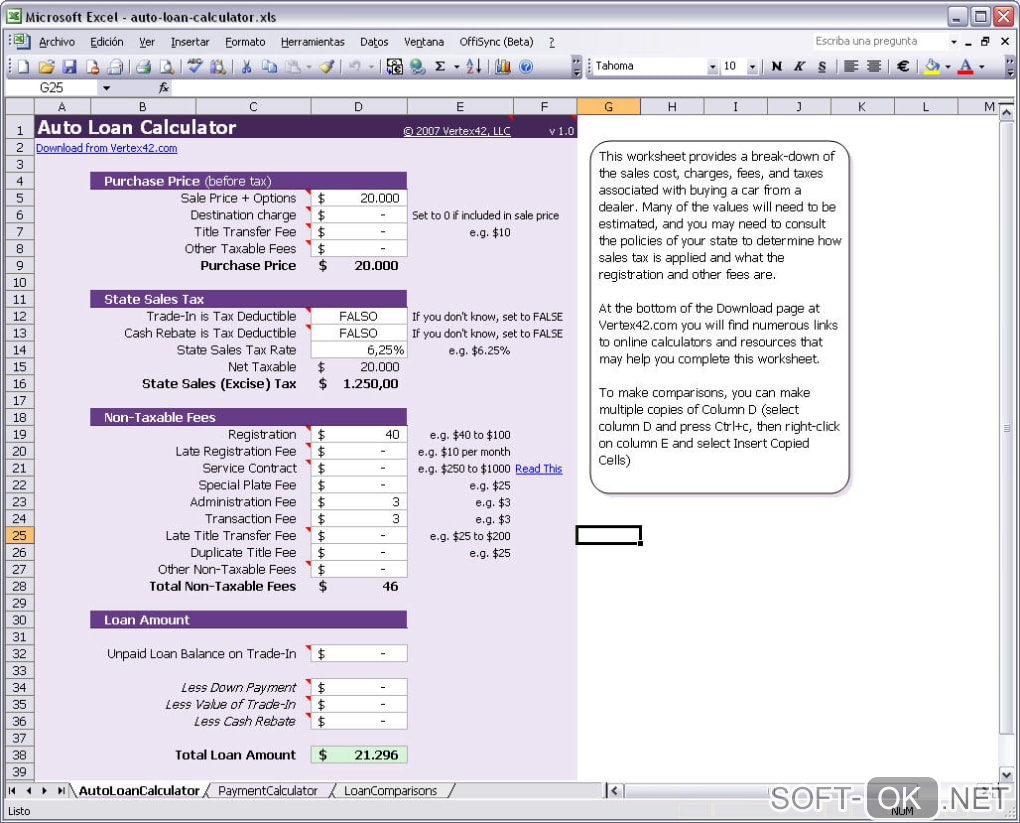Open the fill color dropdown arrow
Viewport: 1020px width, 823px height.
(948, 66)
